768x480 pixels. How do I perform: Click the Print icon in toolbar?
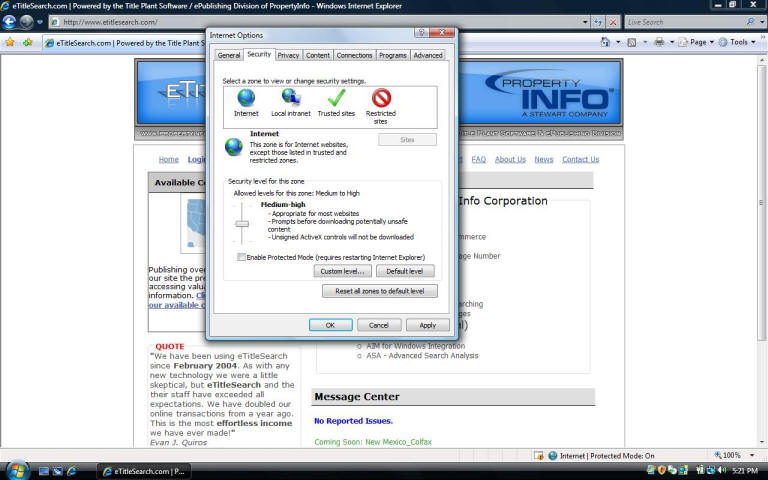point(659,42)
